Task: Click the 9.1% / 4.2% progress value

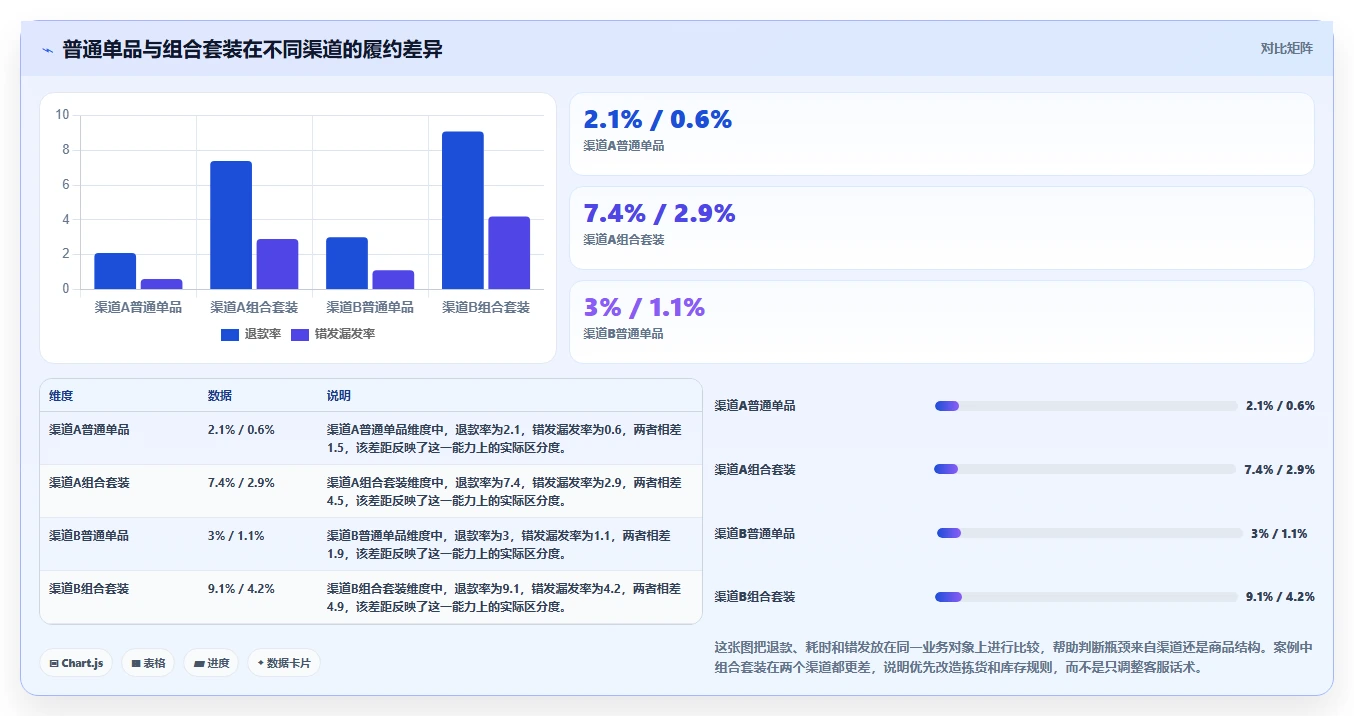Action: 1280,597
